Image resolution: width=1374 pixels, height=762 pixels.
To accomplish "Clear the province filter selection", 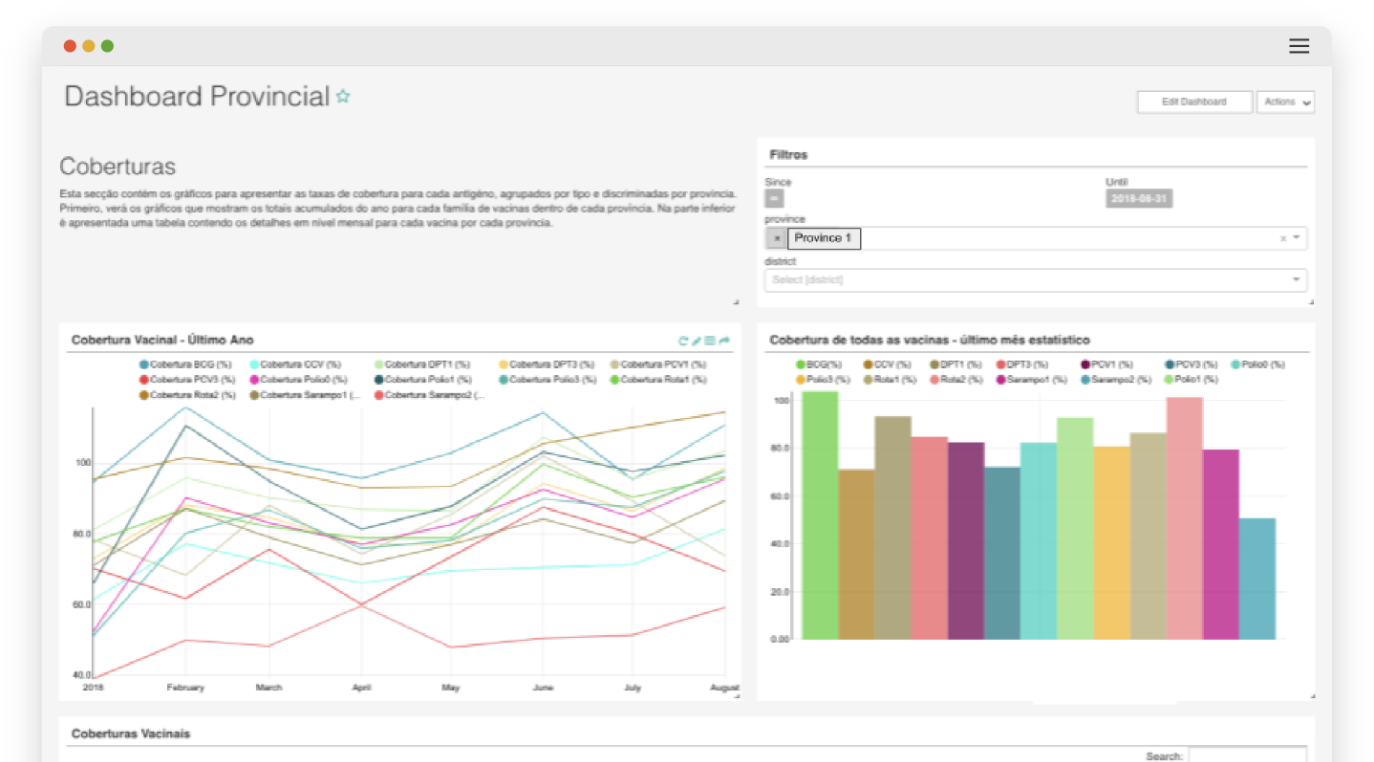I will (1283, 239).
